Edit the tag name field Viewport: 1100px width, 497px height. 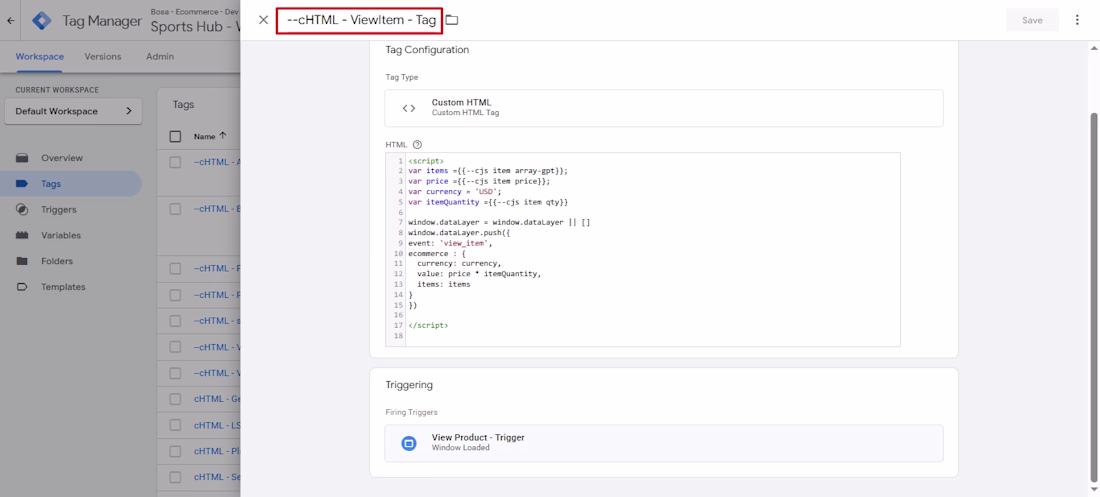(359, 20)
